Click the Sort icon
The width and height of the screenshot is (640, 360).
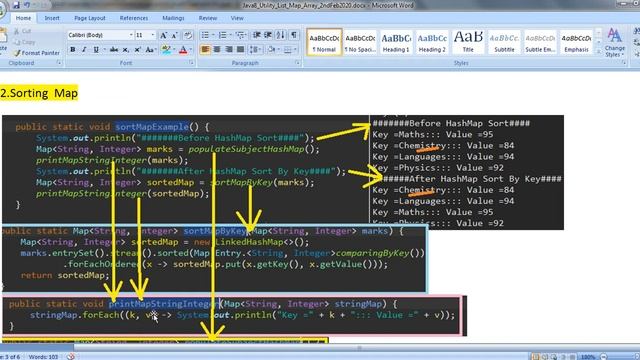point(280,35)
